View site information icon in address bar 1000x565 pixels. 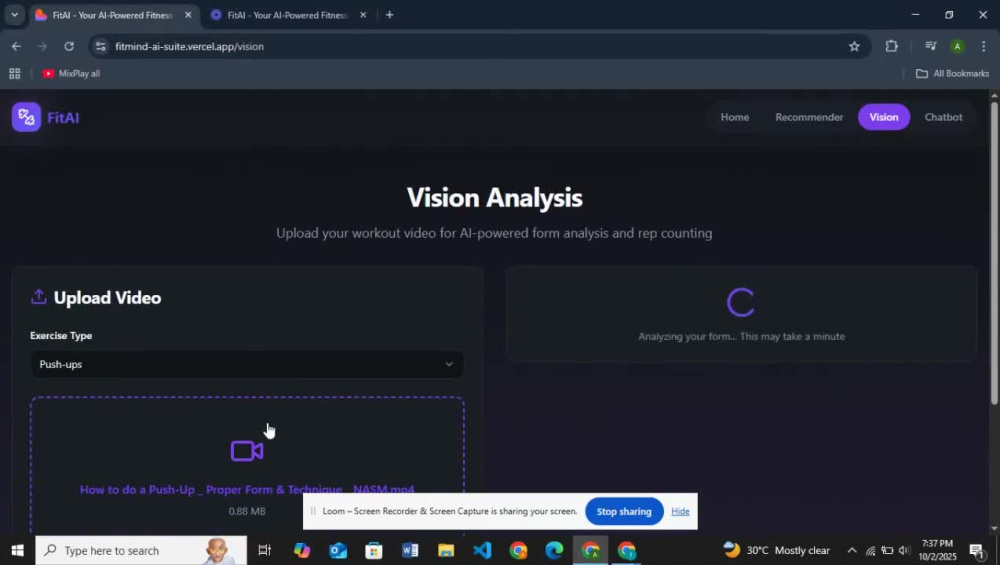click(100, 46)
